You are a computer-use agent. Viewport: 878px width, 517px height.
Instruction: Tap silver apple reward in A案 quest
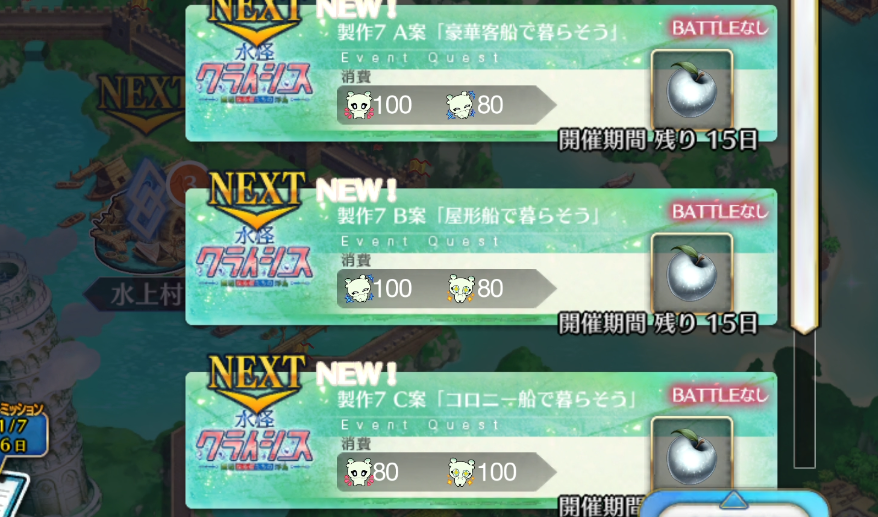[x=692, y=90]
